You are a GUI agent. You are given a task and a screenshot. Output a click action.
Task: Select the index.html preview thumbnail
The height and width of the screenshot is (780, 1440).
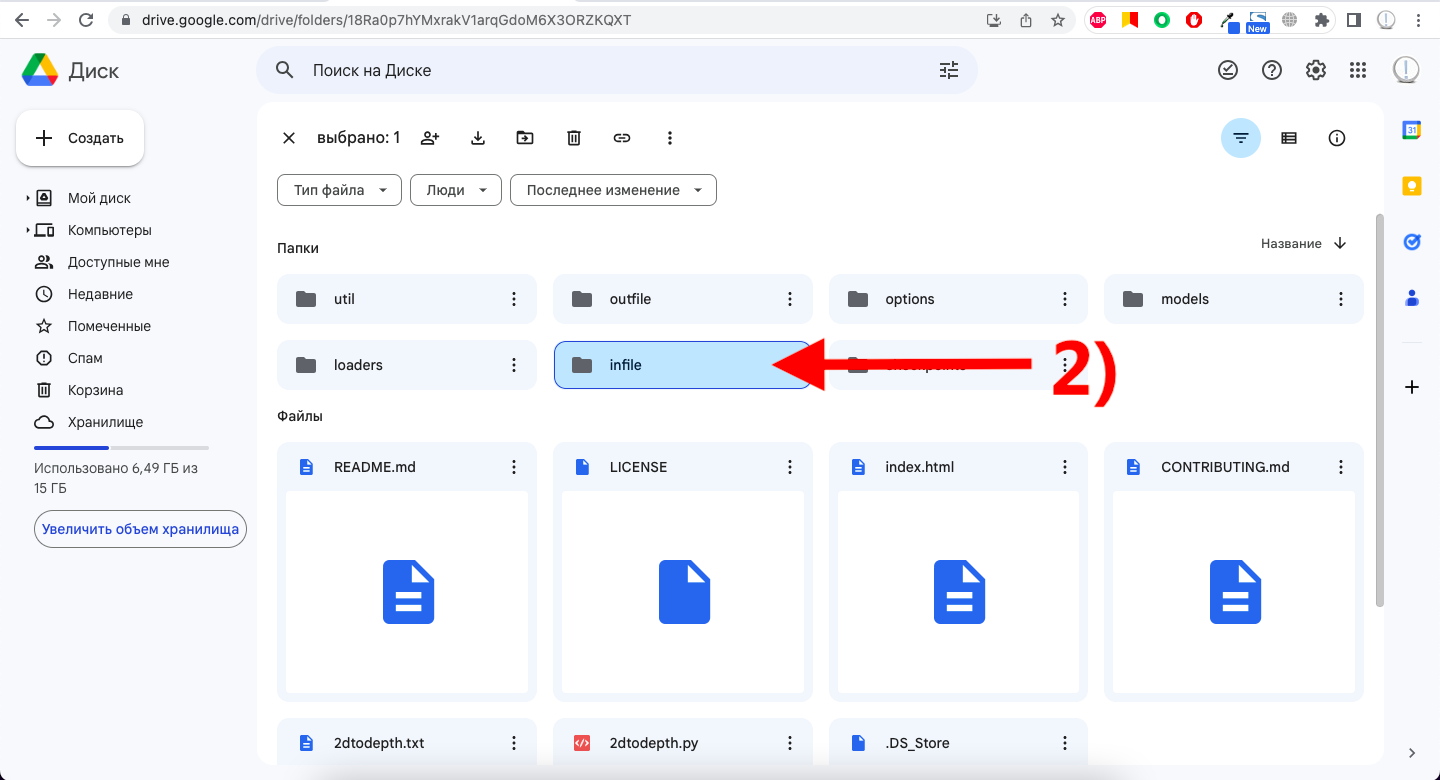[958, 592]
